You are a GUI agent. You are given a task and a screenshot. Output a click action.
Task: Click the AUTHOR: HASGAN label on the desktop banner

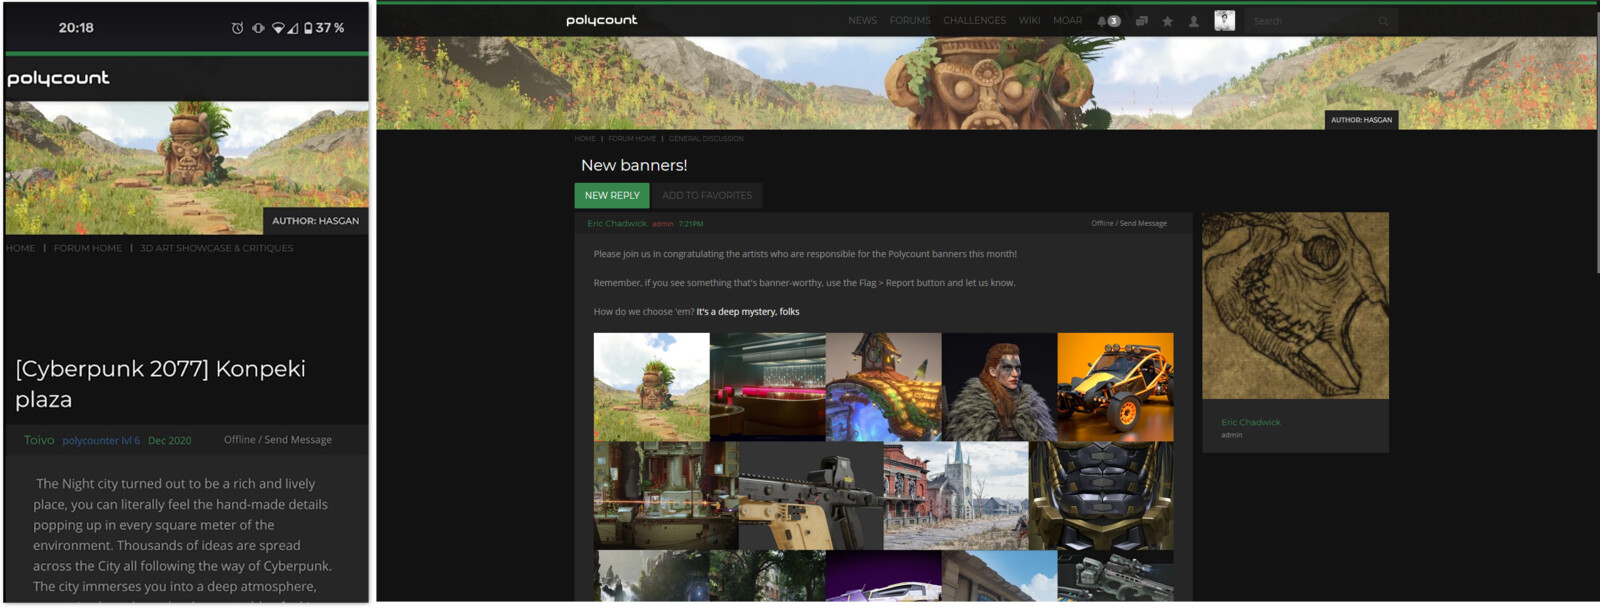1361,120
